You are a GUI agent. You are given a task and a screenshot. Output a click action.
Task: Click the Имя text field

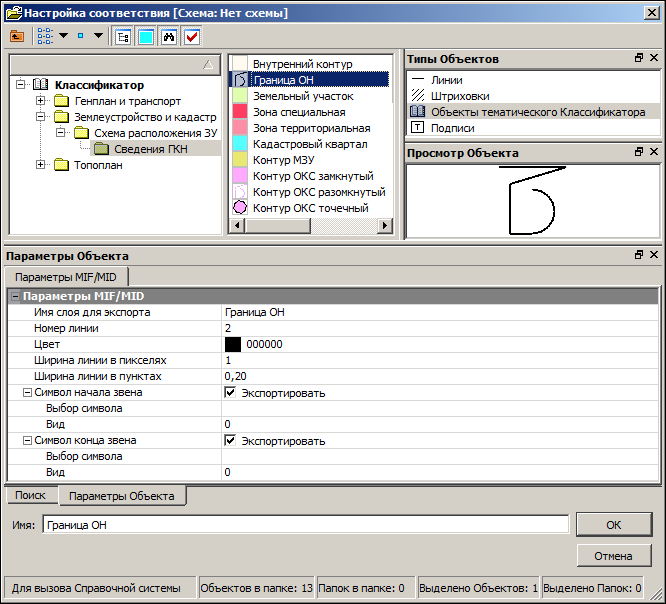pyautogui.click(x=305, y=525)
